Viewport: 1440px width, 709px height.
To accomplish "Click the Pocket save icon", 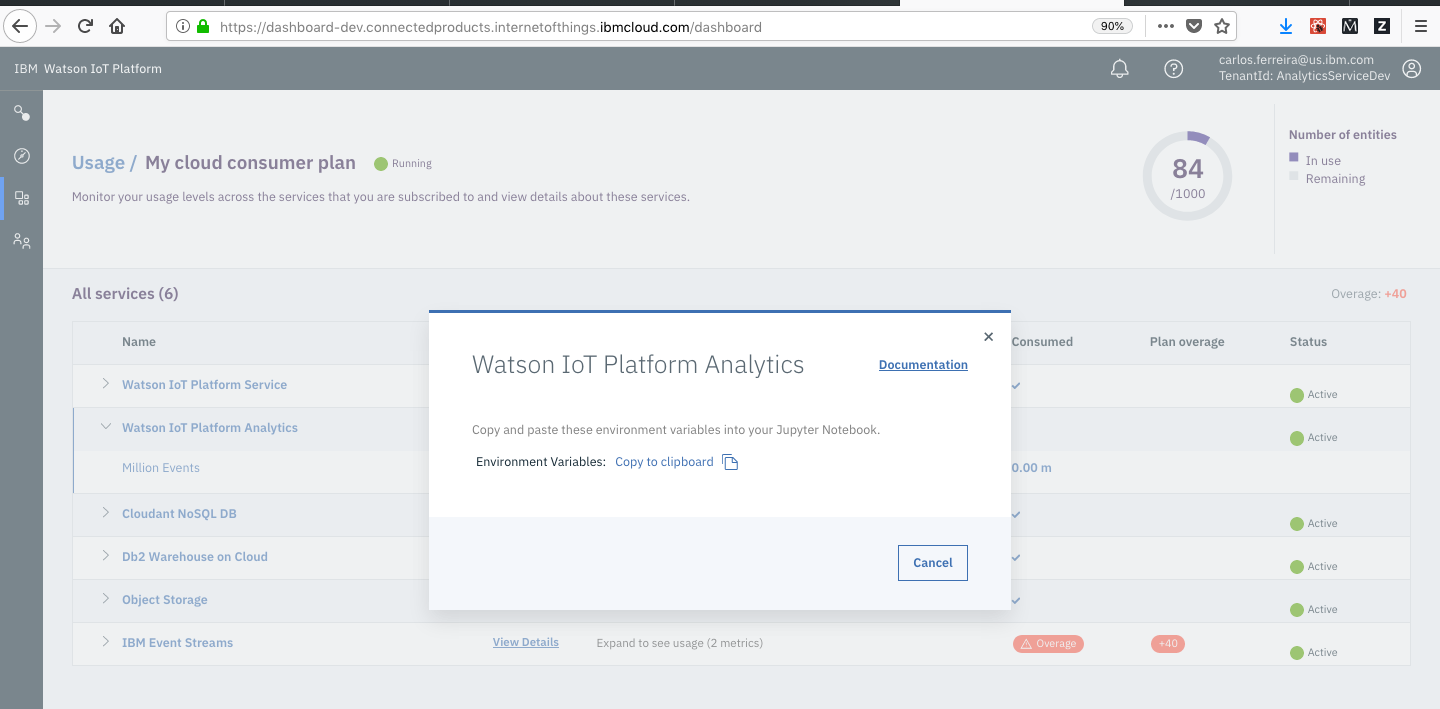I will (x=1193, y=26).
